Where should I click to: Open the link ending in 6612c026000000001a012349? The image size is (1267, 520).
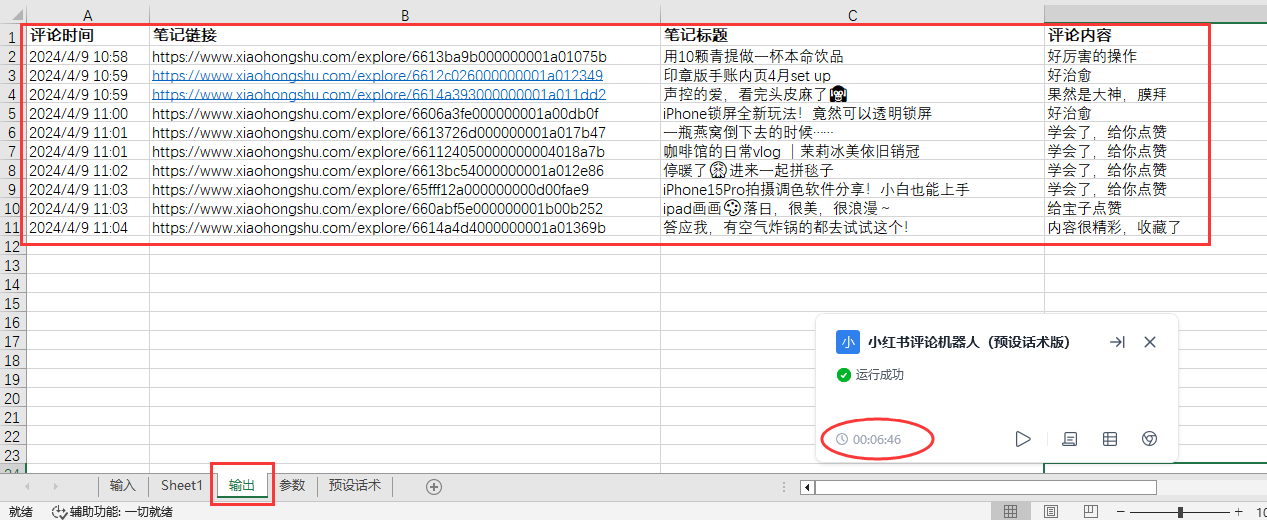coord(377,75)
